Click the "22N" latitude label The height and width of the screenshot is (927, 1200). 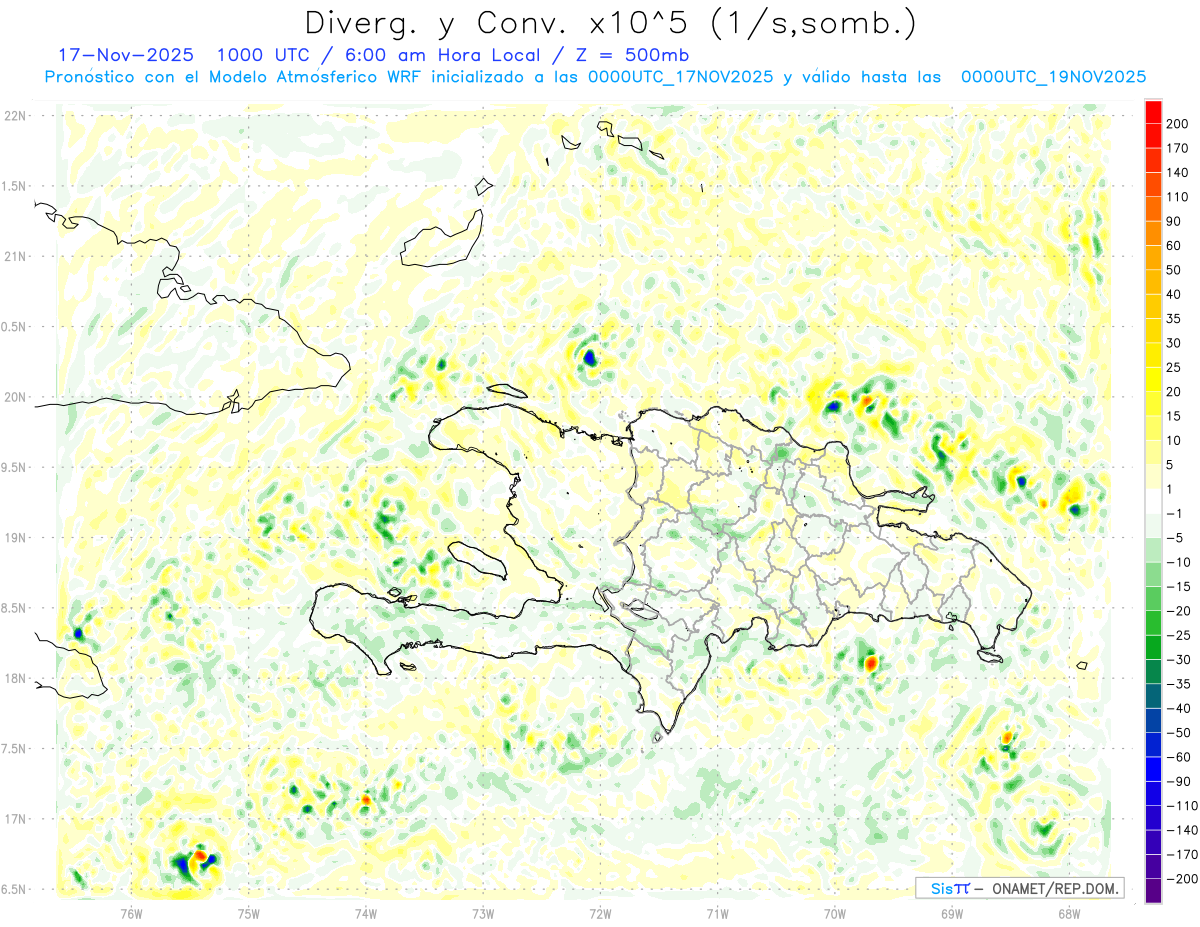coord(15,116)
